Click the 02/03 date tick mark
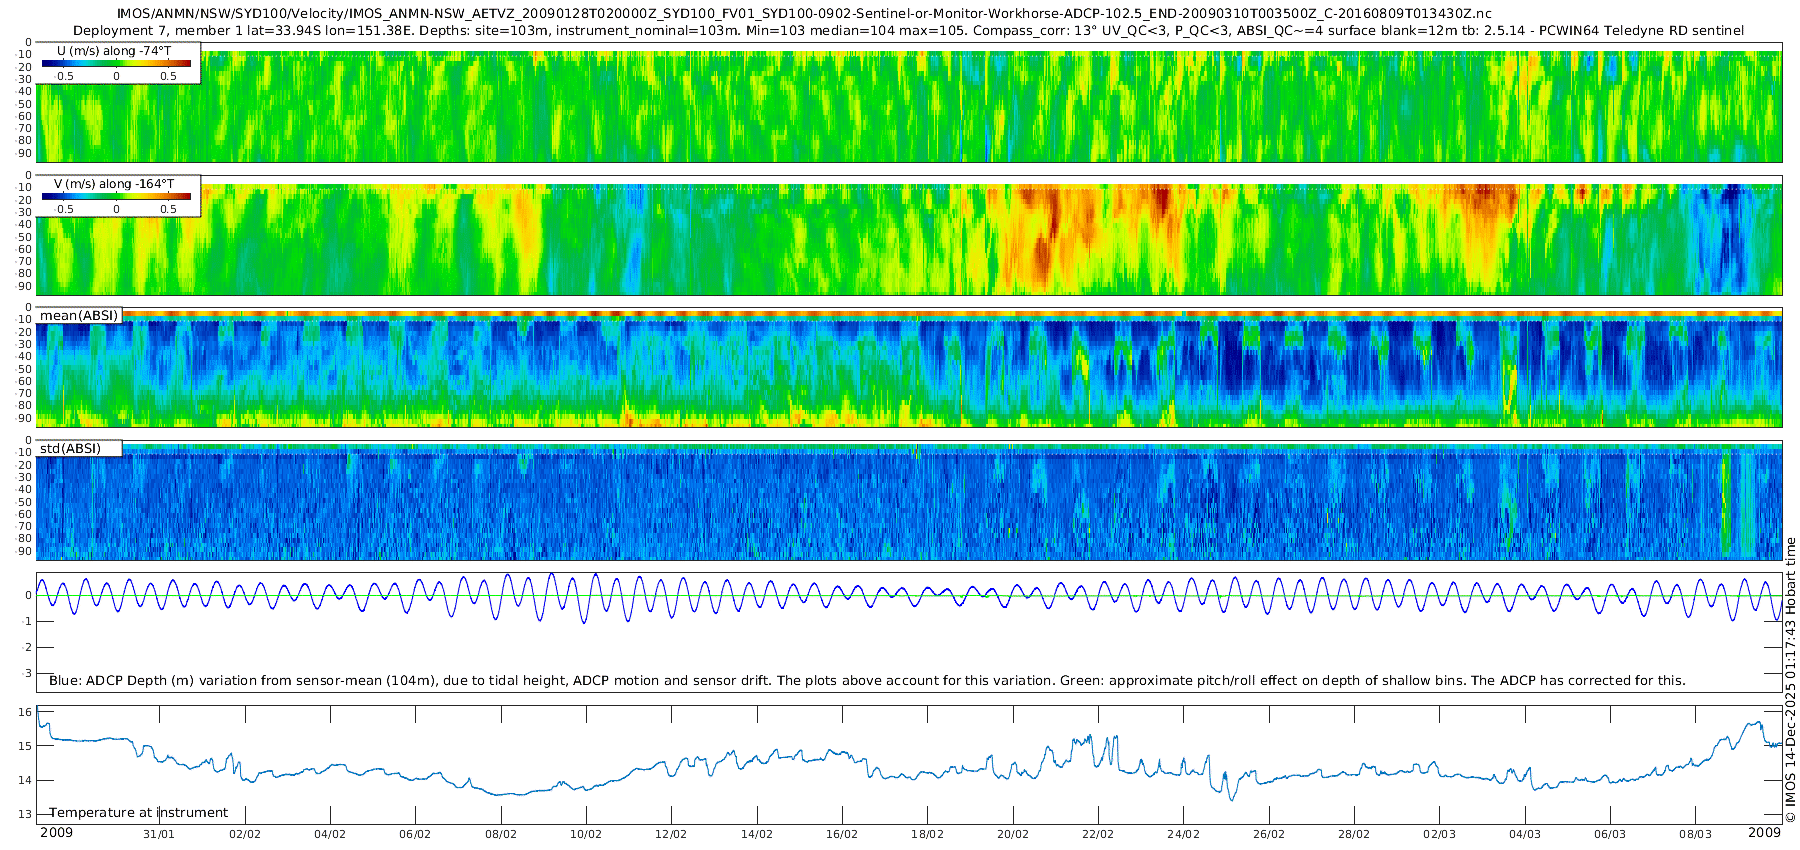This screenshot has width=1800, height=850. coord(1439,834)
